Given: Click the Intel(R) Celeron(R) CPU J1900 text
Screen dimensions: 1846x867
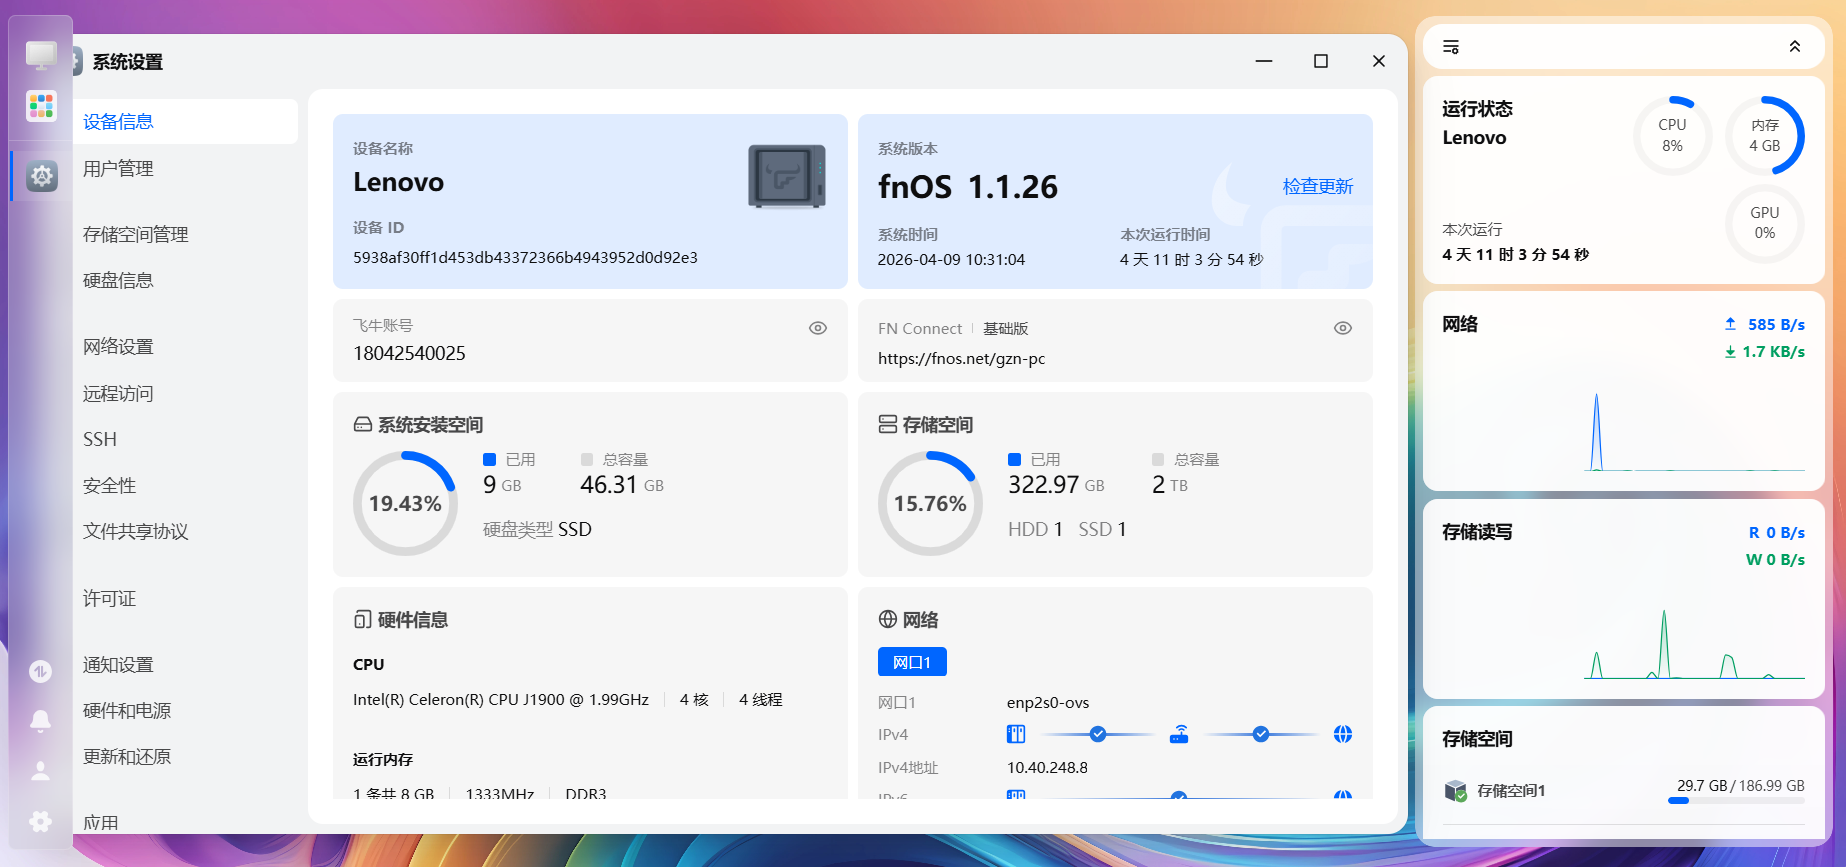Looking at the screenshot, I should coord(501,700).
